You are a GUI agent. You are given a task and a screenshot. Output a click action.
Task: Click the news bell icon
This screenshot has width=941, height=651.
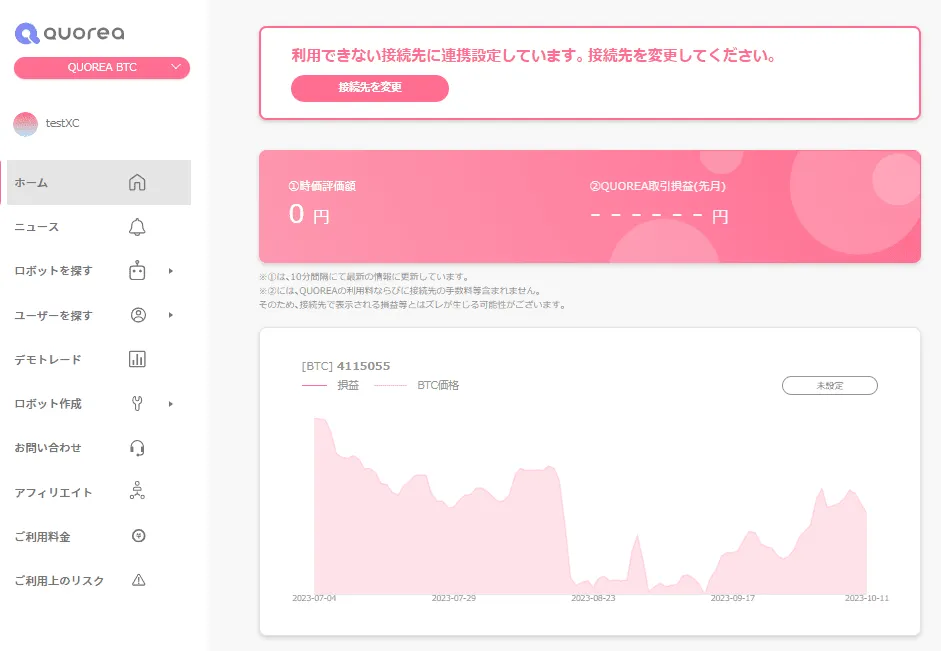click(138, 227)
